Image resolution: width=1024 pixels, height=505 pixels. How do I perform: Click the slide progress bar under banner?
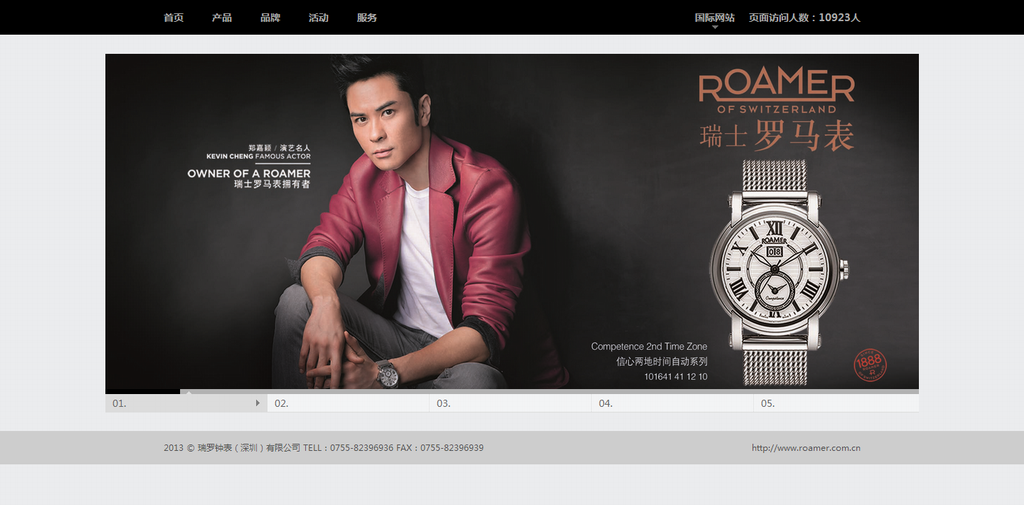point(512,391)
